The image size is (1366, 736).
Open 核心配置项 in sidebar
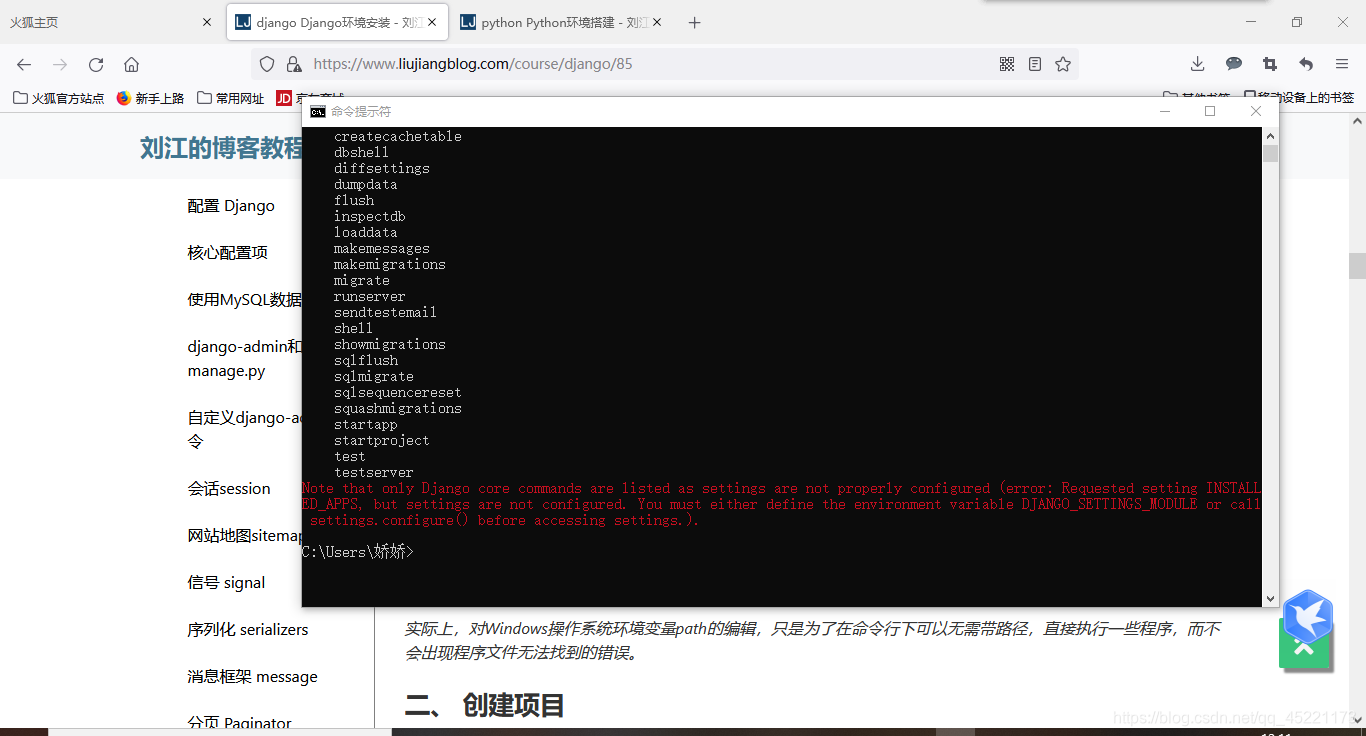pyautogui.click(x=228, y=253)
